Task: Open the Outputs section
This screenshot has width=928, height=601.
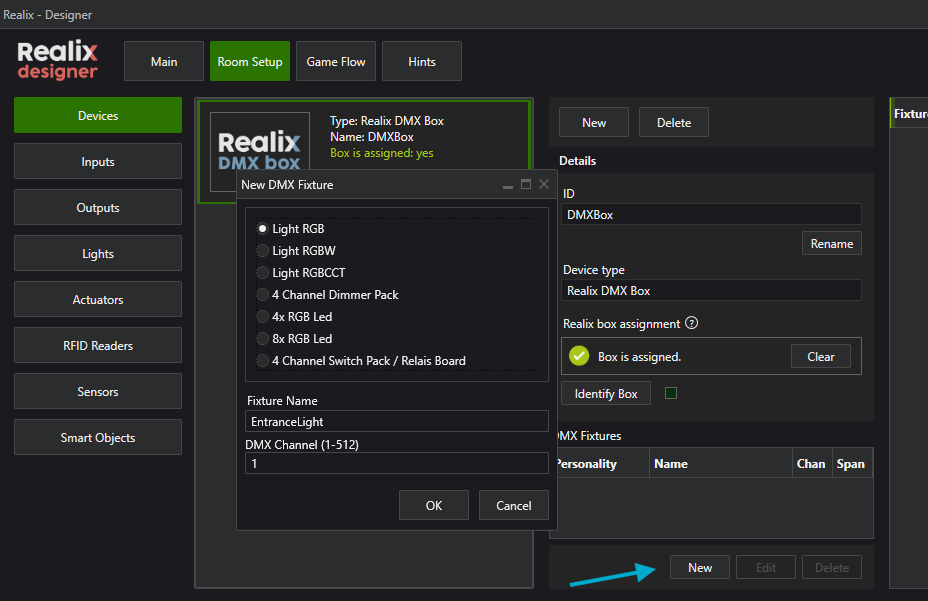Action: 98,207
